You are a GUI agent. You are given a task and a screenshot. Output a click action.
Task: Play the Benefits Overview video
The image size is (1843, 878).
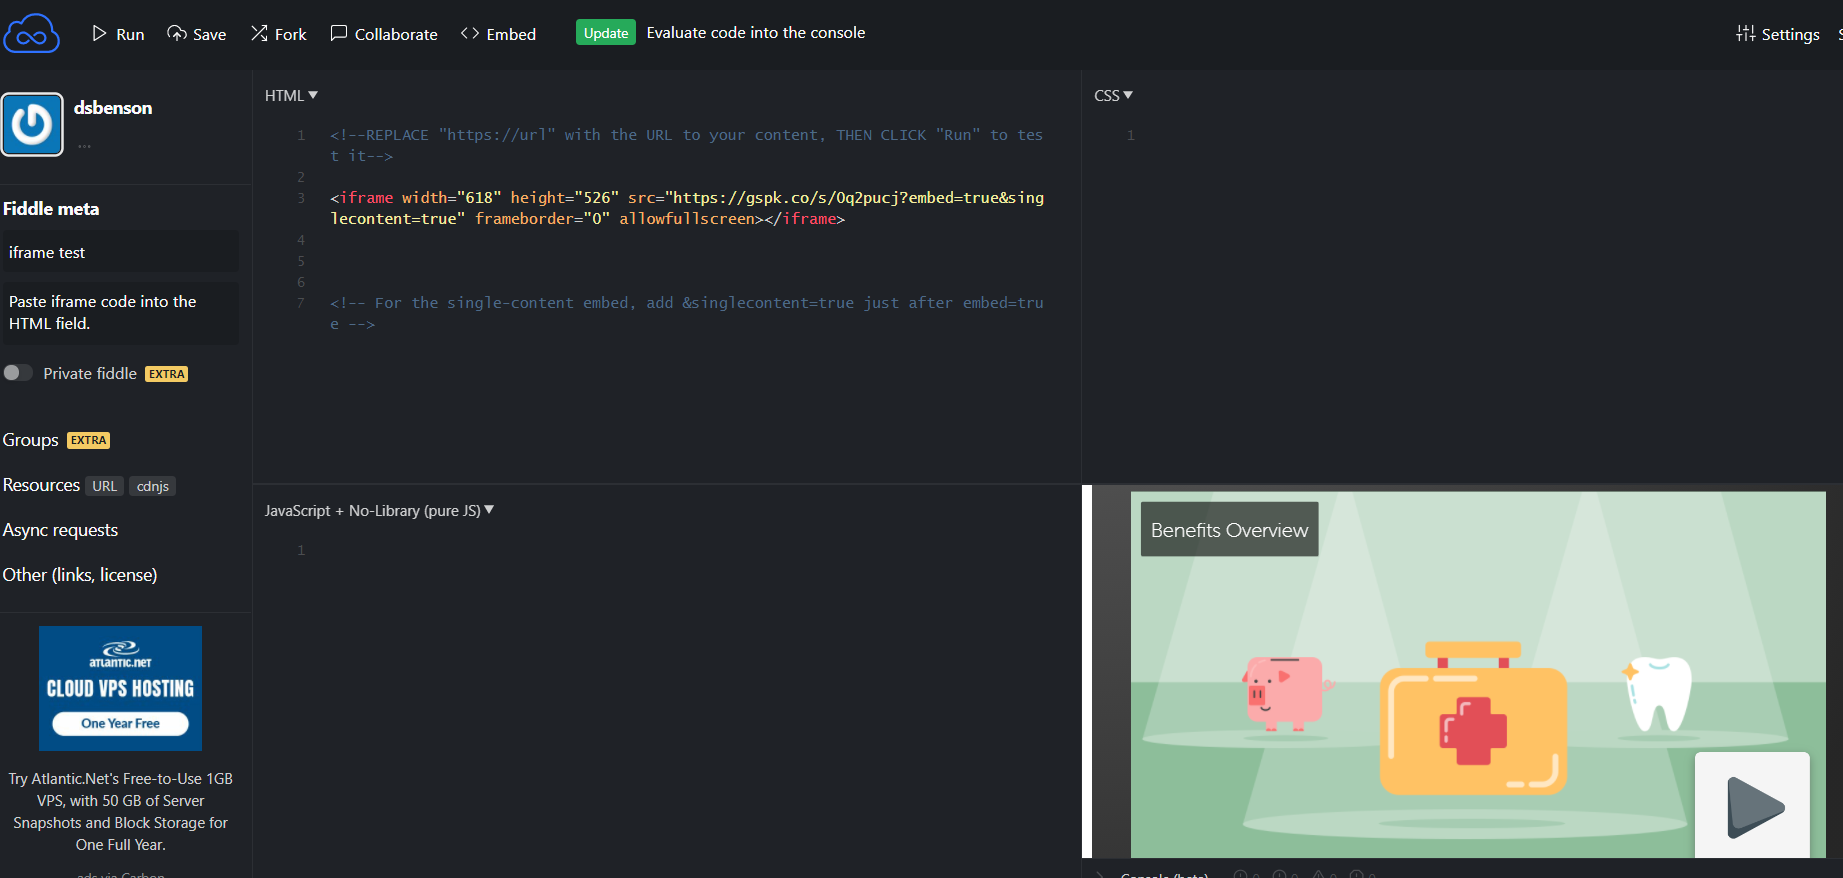click(1752, 805)
